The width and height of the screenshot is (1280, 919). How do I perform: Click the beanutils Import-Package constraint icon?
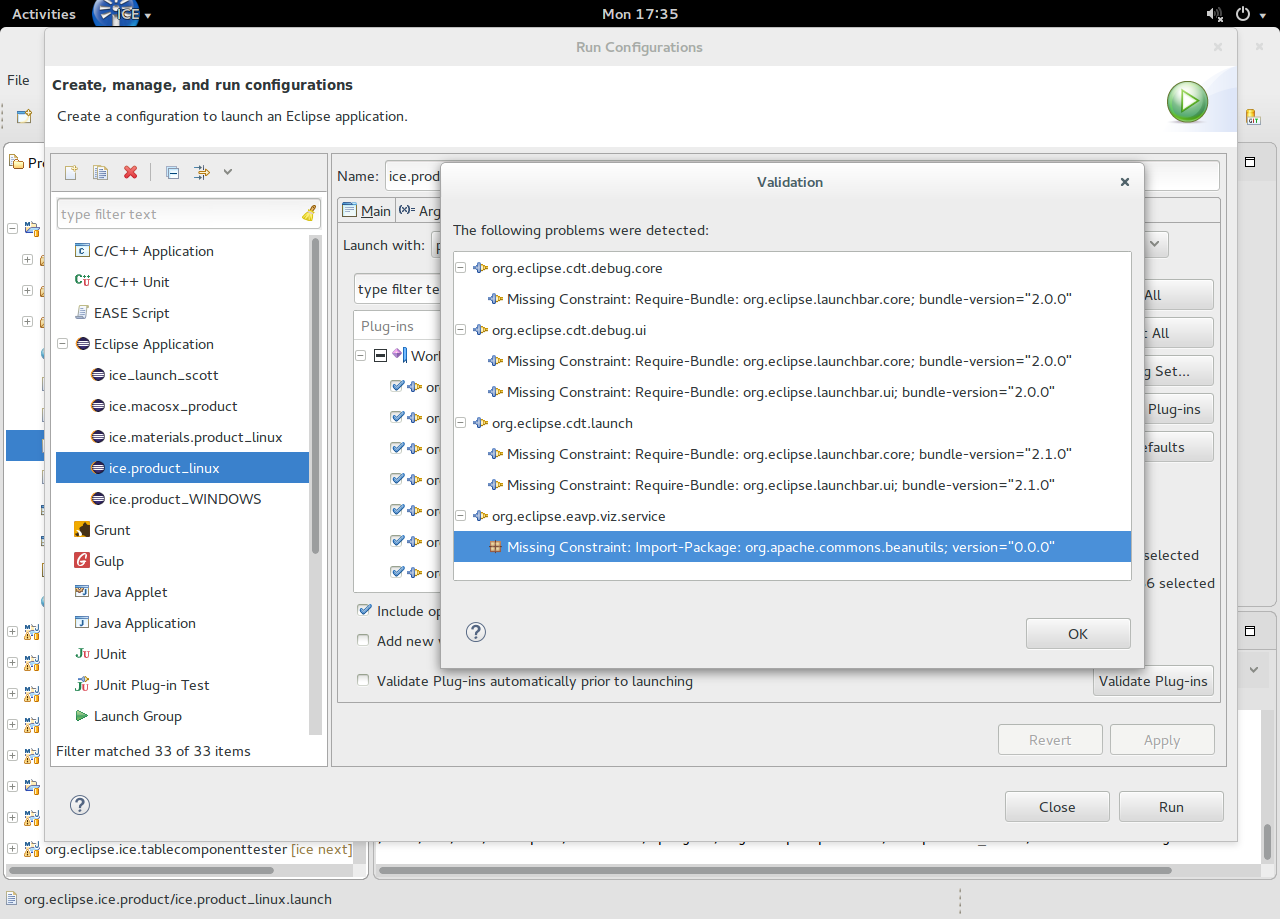(495, 547)
